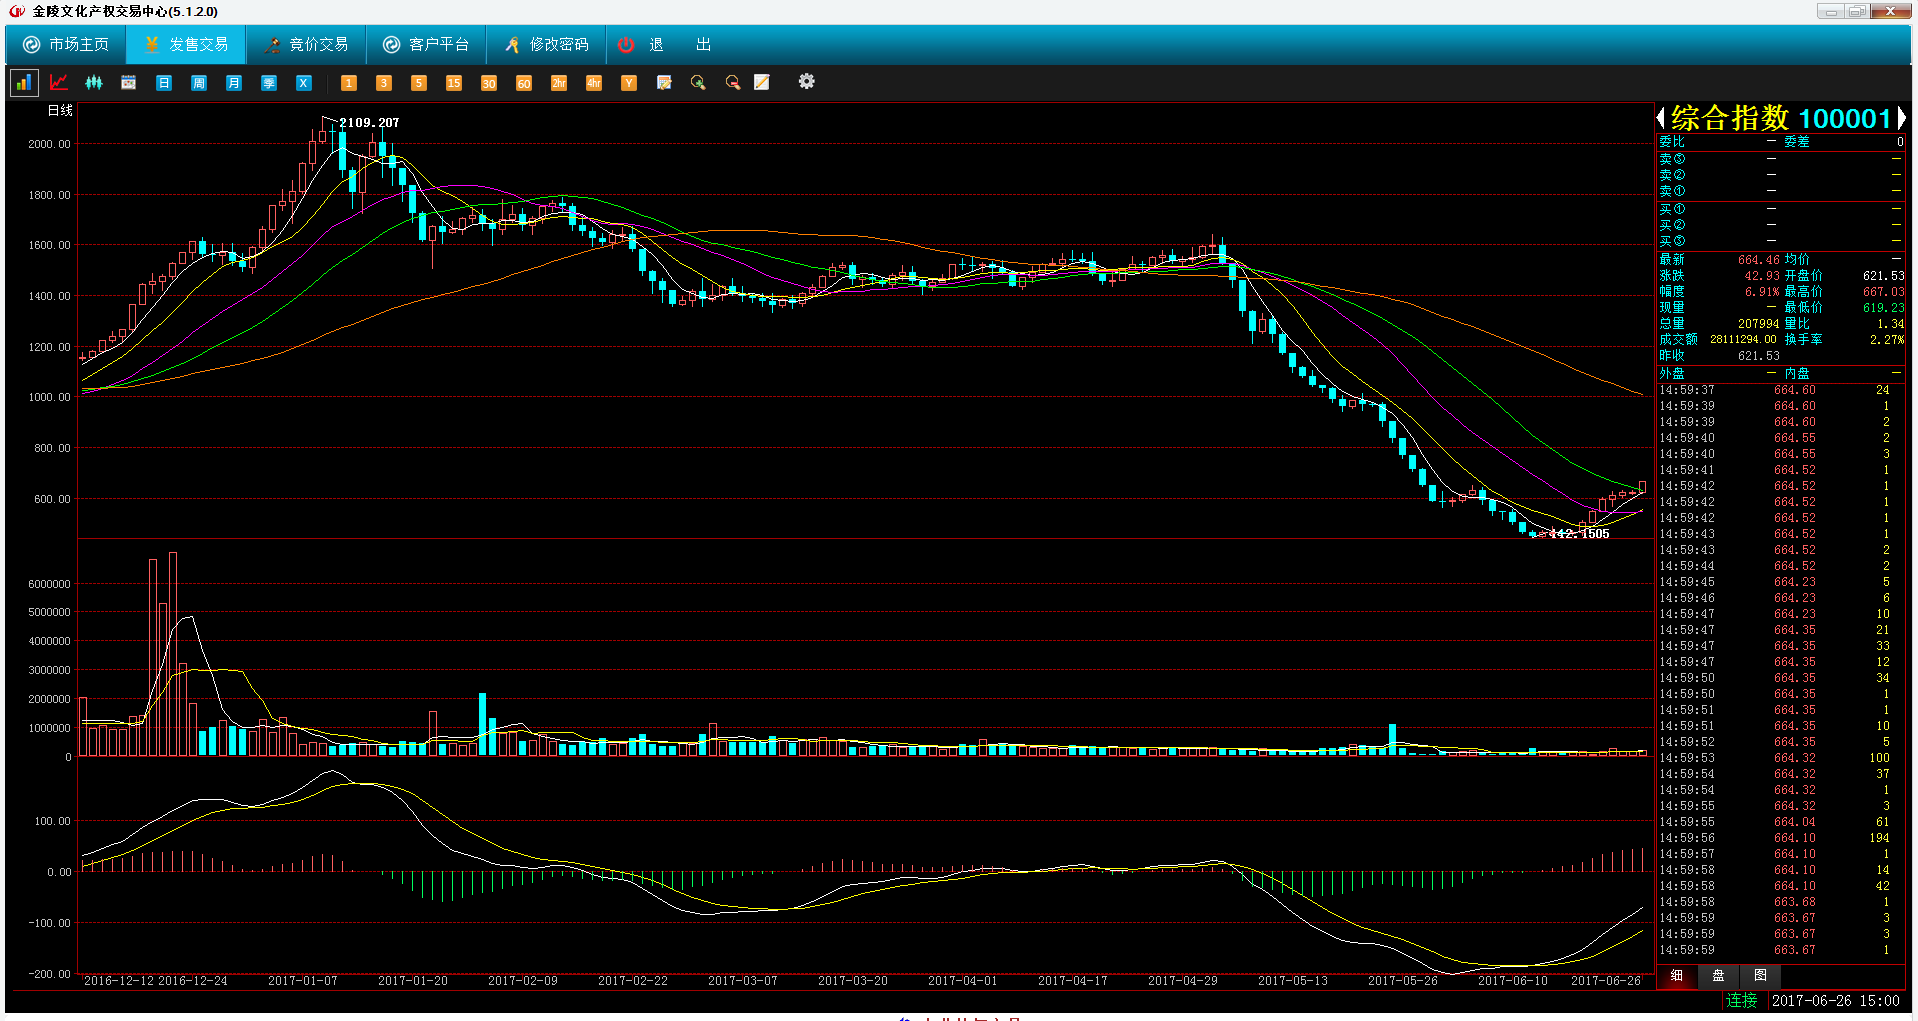Open the 市场主页 tab
1918x1021 pixels.
click(66, 44)
